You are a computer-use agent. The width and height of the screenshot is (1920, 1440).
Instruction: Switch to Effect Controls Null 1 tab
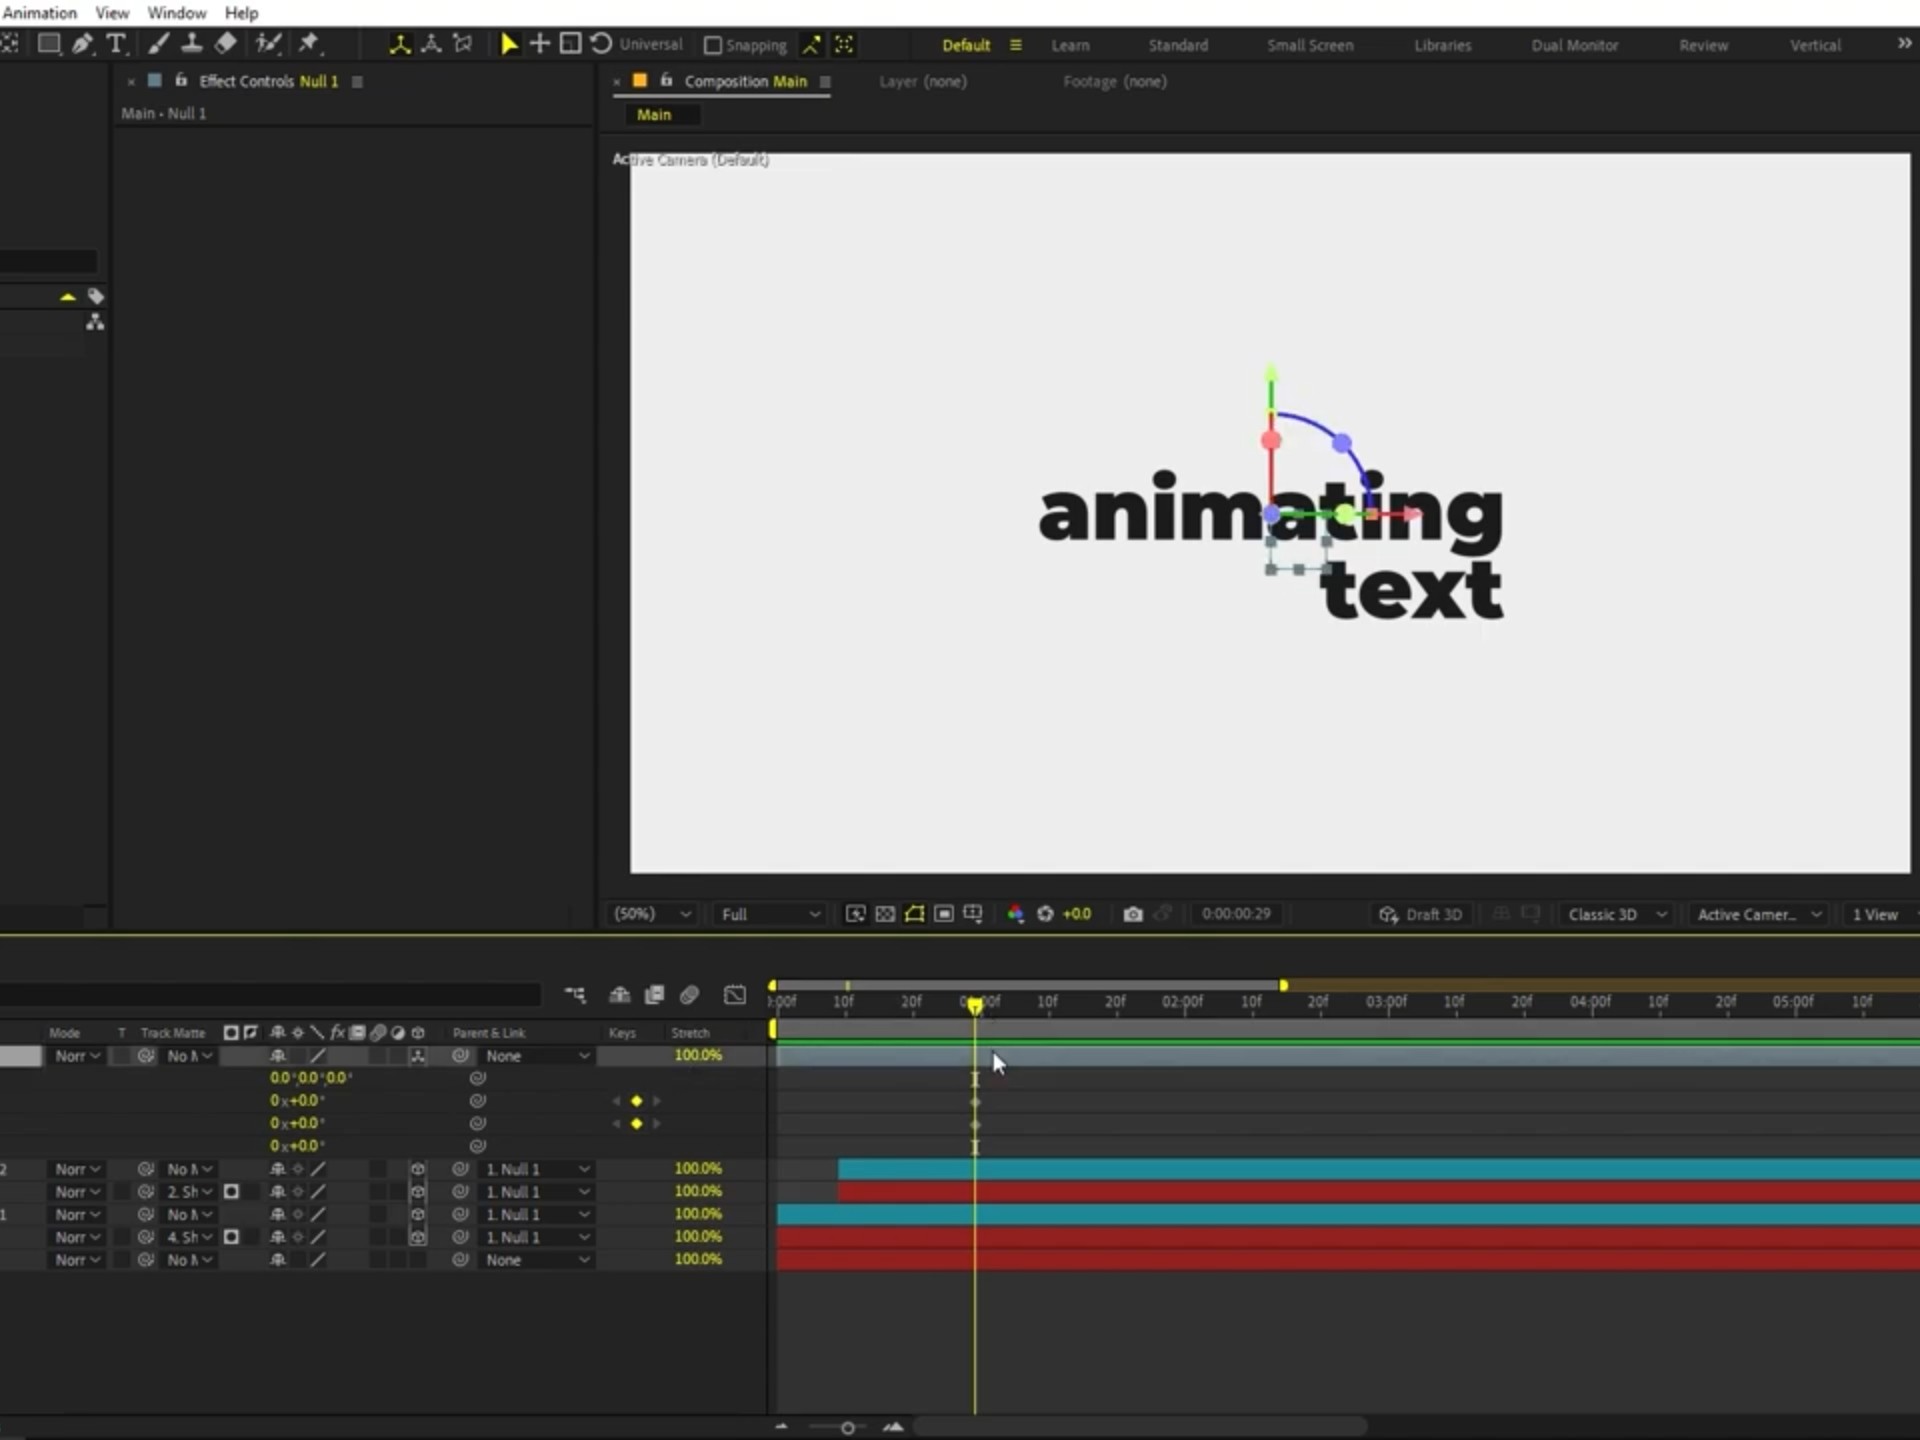[x=269, y=81]
